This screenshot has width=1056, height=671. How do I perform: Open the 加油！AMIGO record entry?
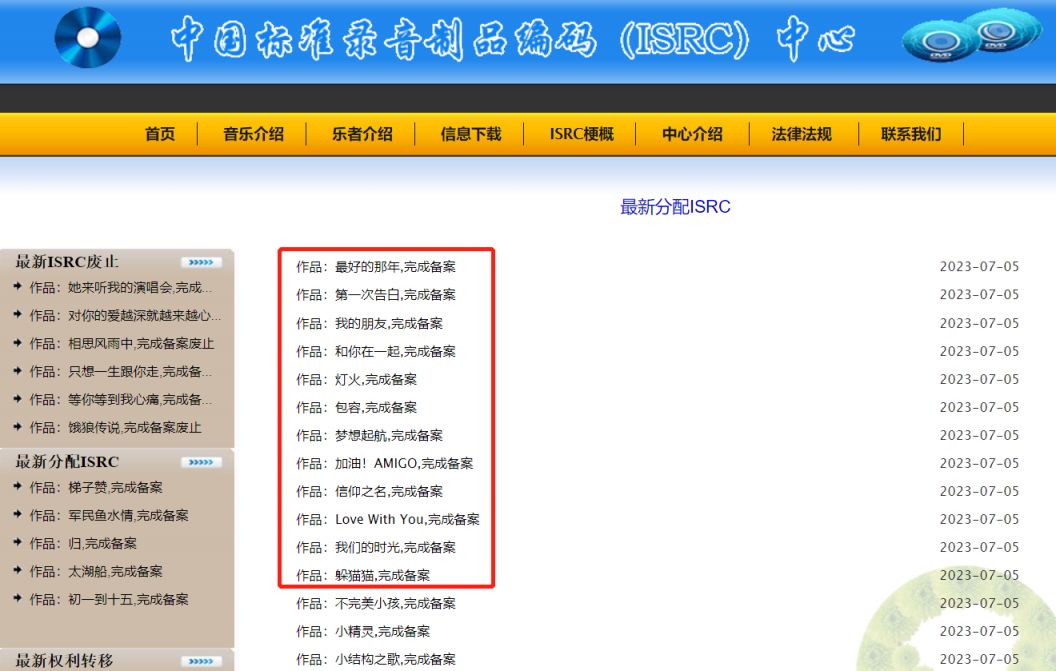385,463
